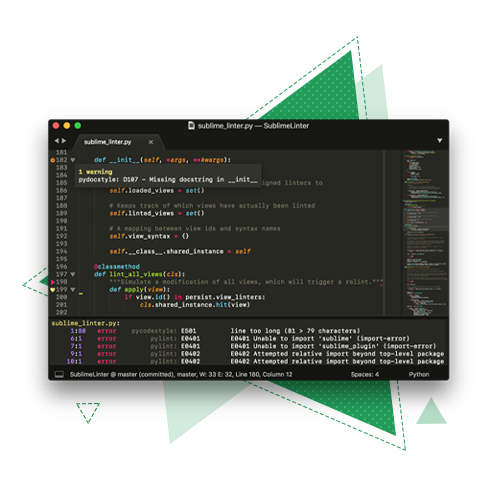Collapse lint_all_views fold arrow on line 197
500x500 pixels.
click(73, 274)
